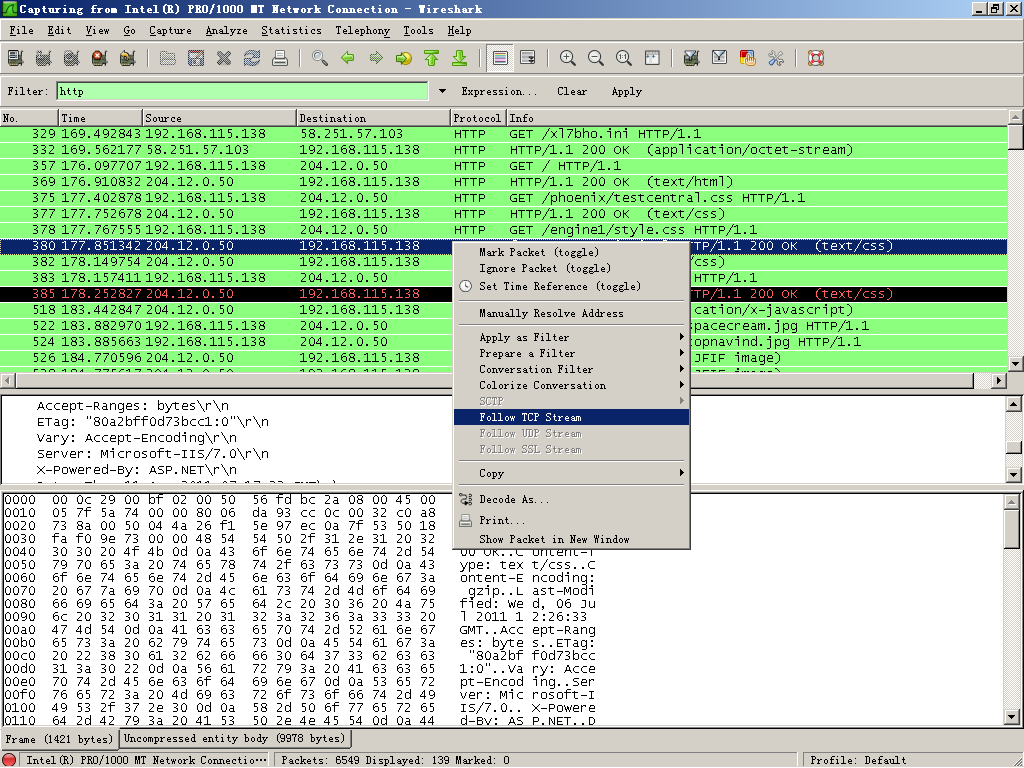
Task: Open the filter history dropdown arrow
Action: click(442, 91)
